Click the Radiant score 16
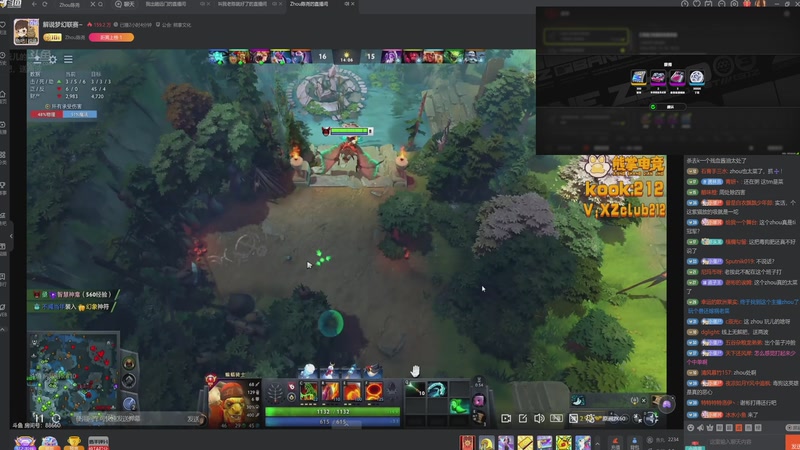Viewport: 800px width, 450px height. click(x=322, y=56)
